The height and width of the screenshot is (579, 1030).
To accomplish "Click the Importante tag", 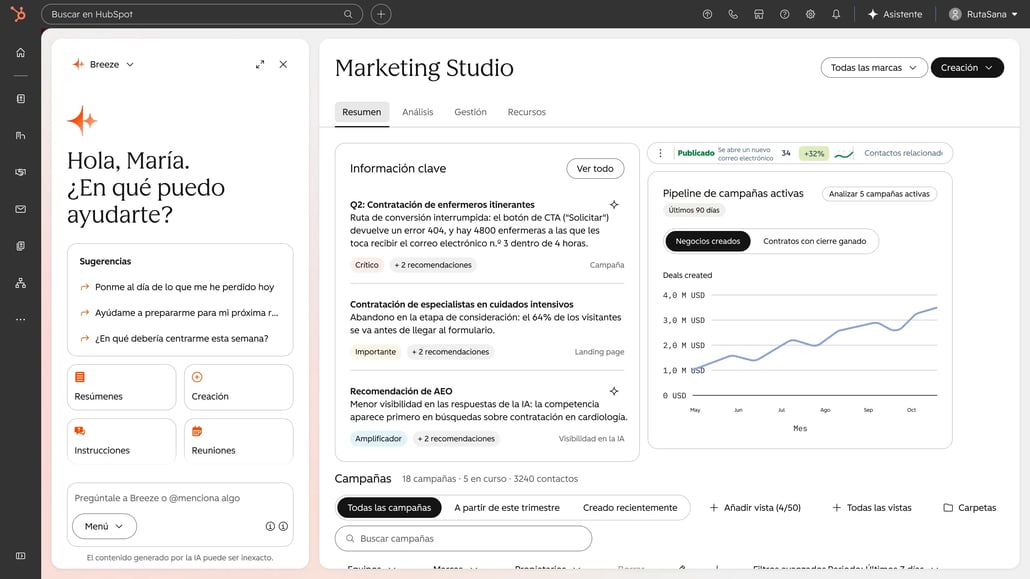I will tap(375, 352).
